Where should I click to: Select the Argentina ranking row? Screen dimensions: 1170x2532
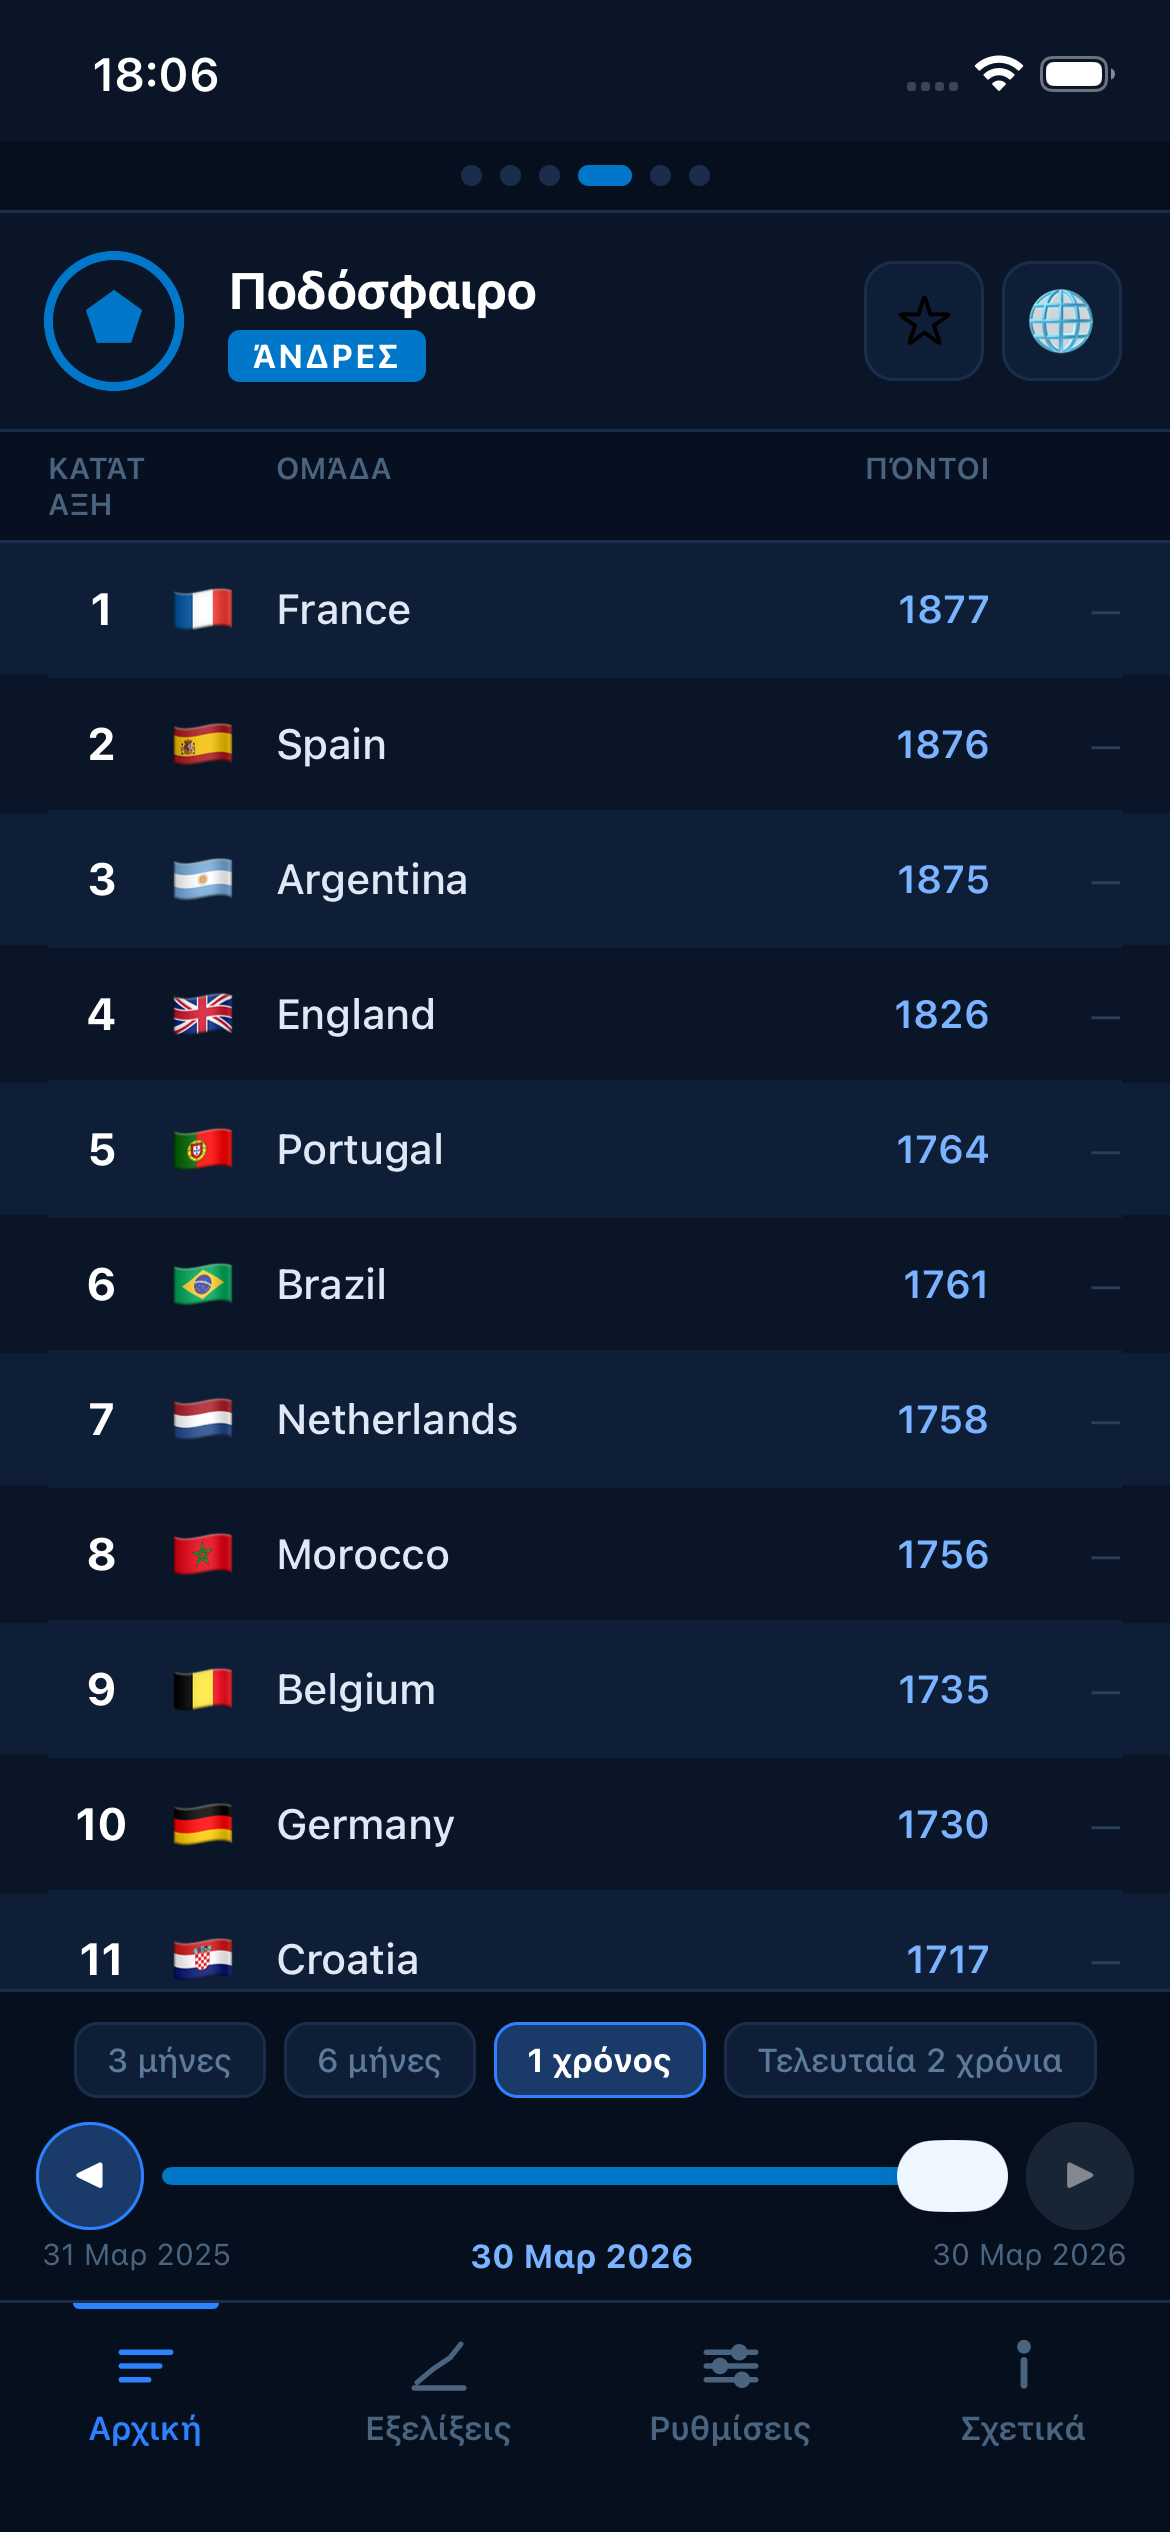[585, 879]
